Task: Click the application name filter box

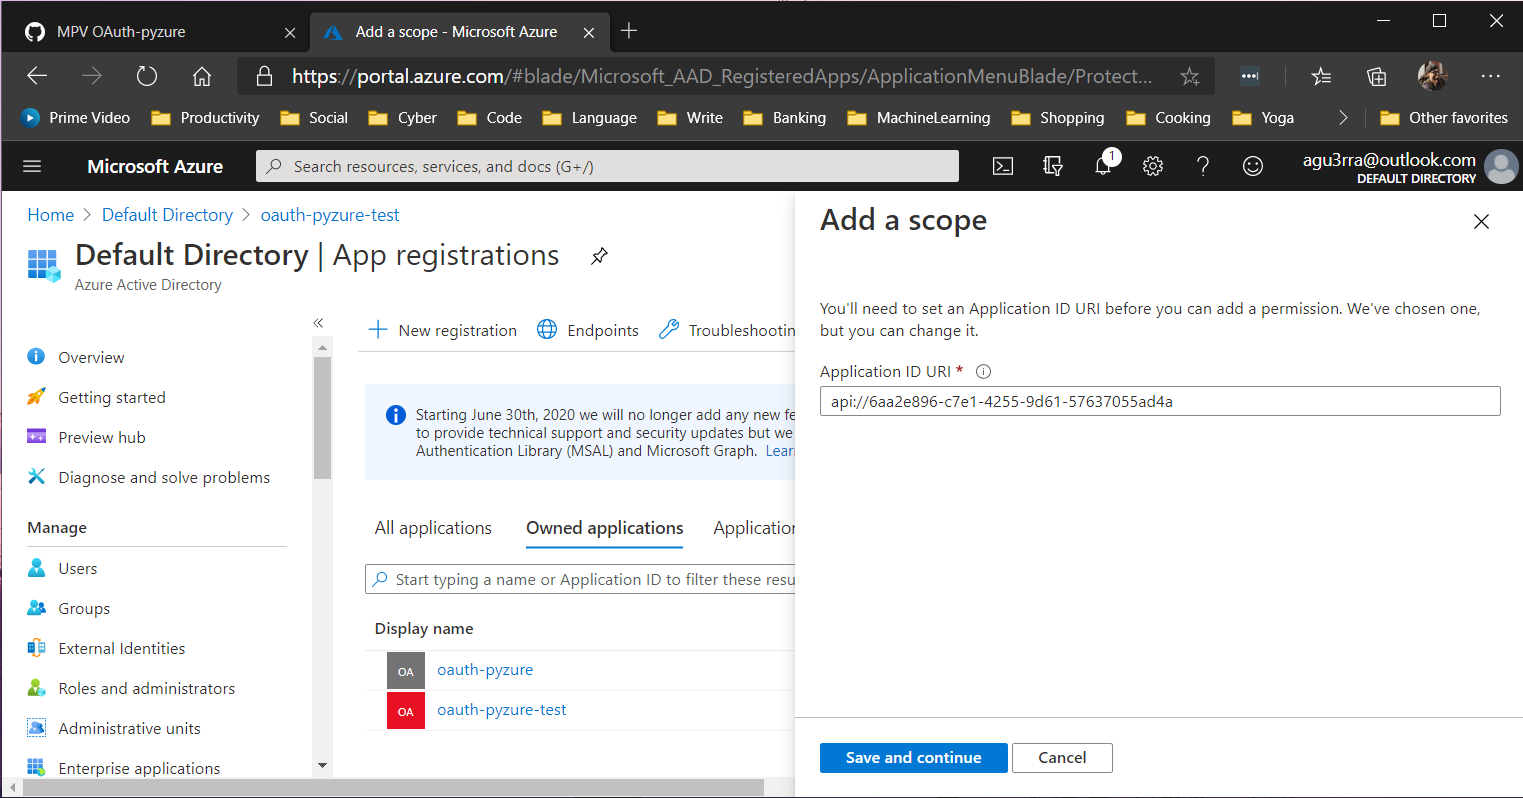Action: click(580, 579)
